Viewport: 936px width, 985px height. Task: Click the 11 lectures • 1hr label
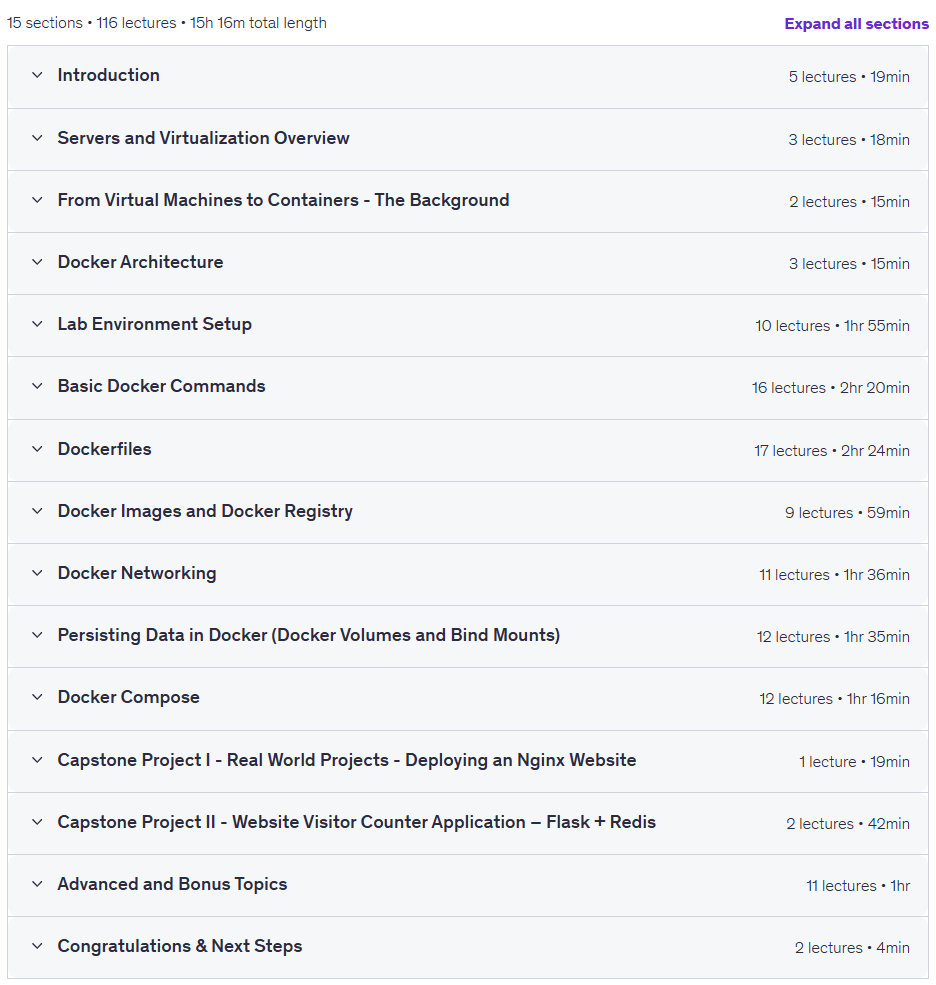(x=858, y=886)
